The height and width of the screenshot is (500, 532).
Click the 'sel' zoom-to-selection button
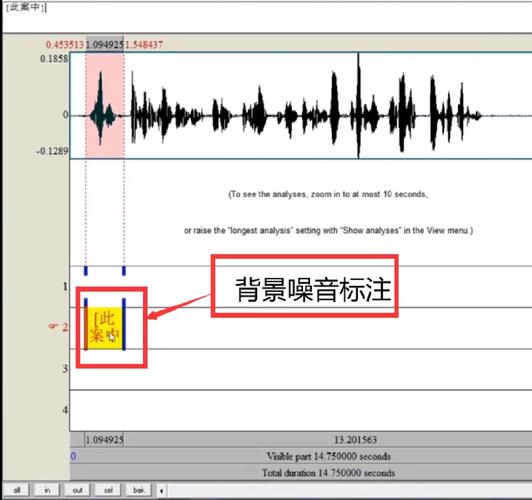(108, 490)
